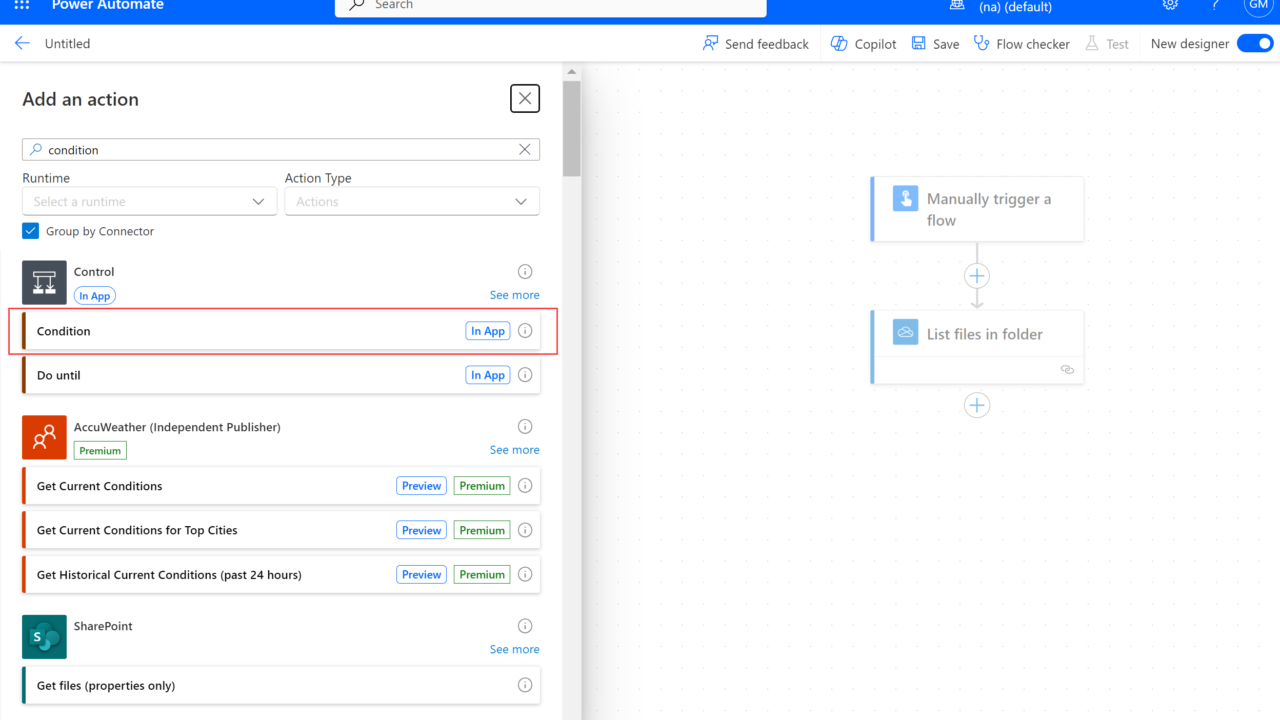Screen dimensions: 1280x720
Task: Close the Add an action panel
Action: pyautogui.click(x=525, y=98)
